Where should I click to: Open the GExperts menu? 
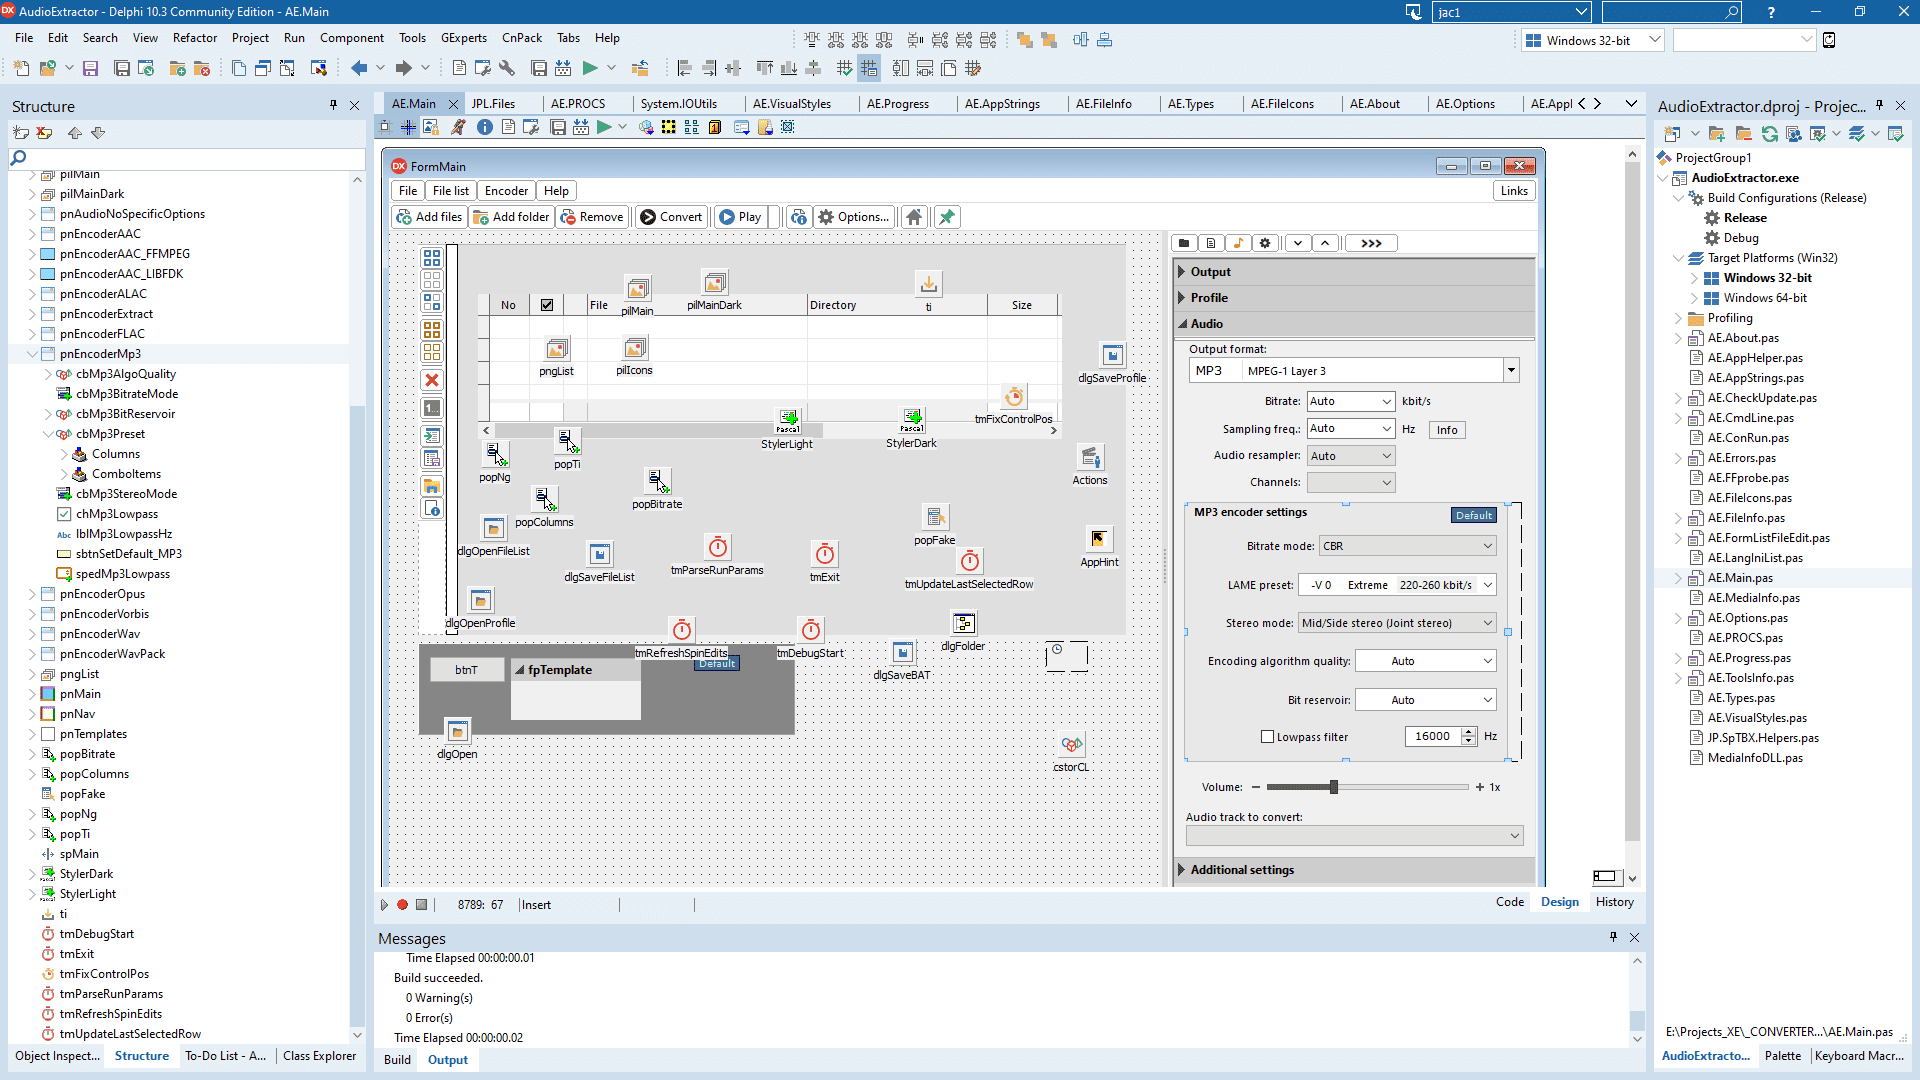coord(464,38)
